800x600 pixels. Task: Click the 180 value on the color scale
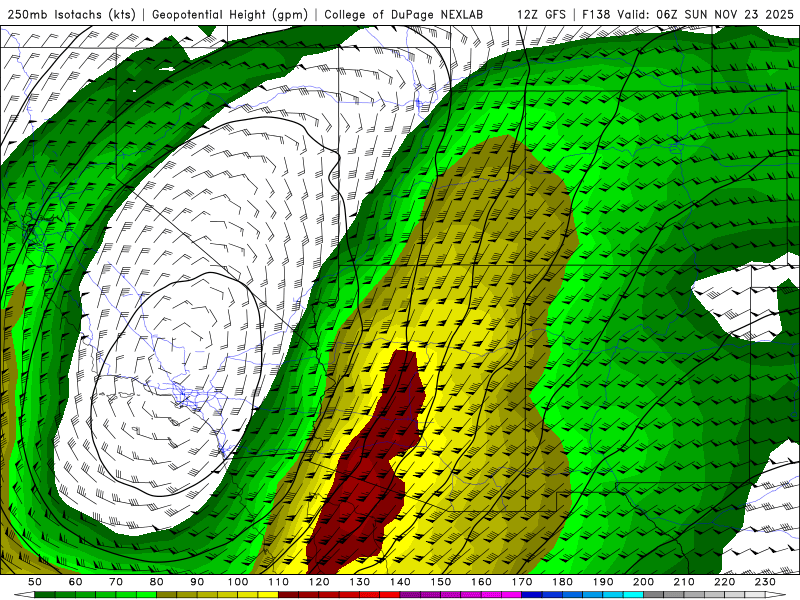[x=562, y=582]
